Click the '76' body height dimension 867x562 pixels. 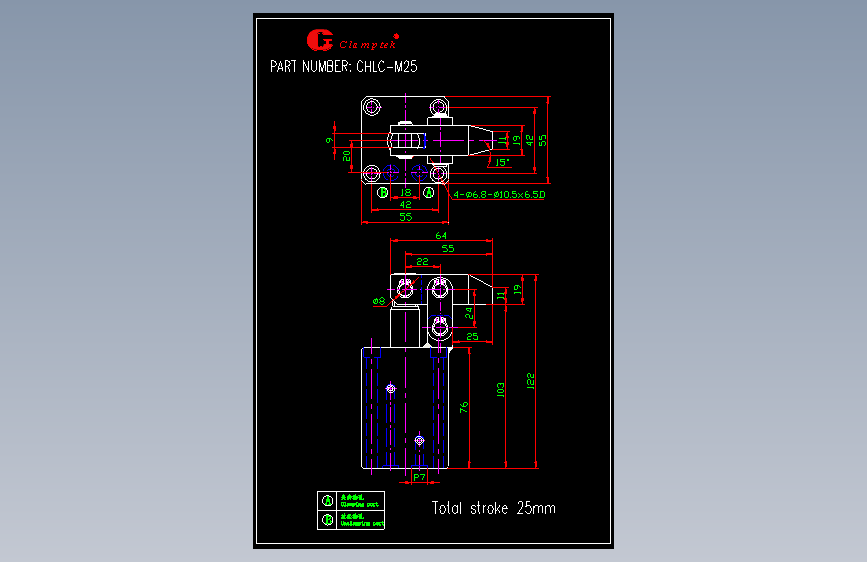coord(464,408)
